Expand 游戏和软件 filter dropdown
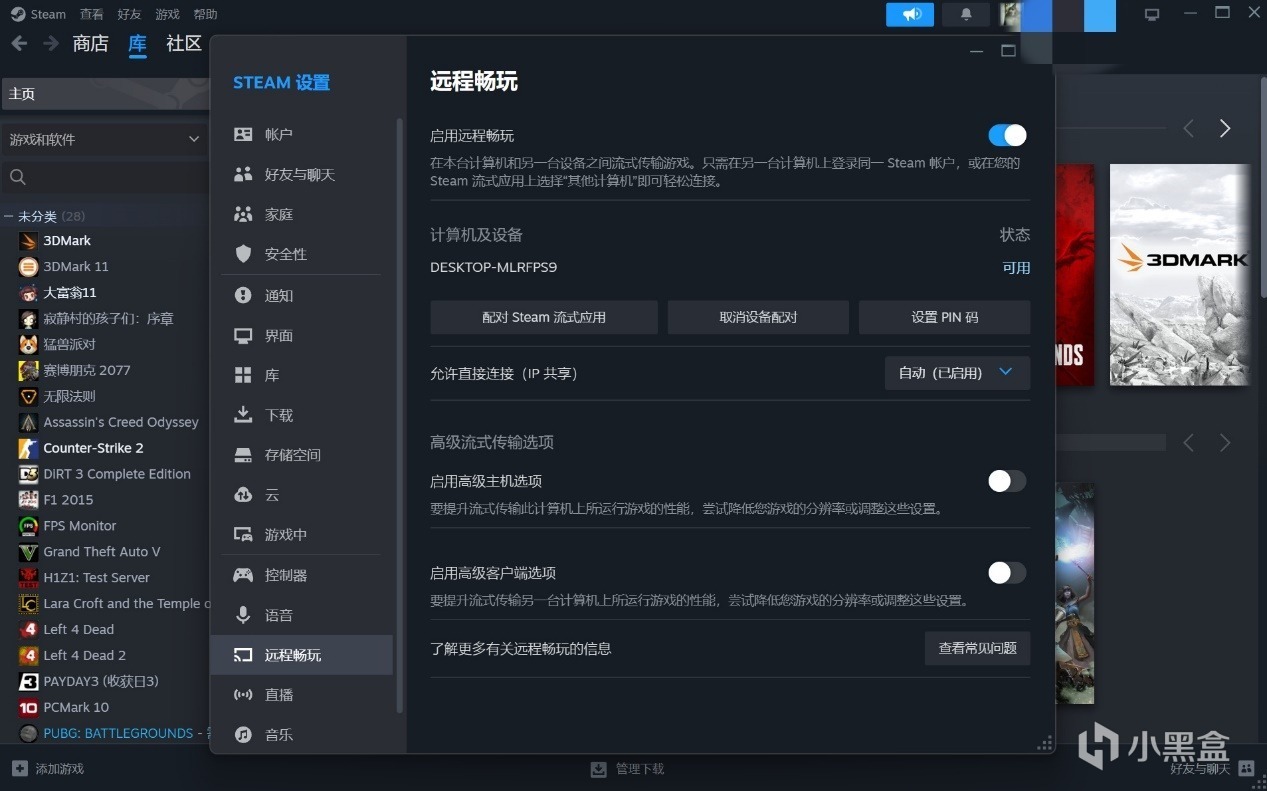Screen dimensions: 1267x791 coord(104,139)
